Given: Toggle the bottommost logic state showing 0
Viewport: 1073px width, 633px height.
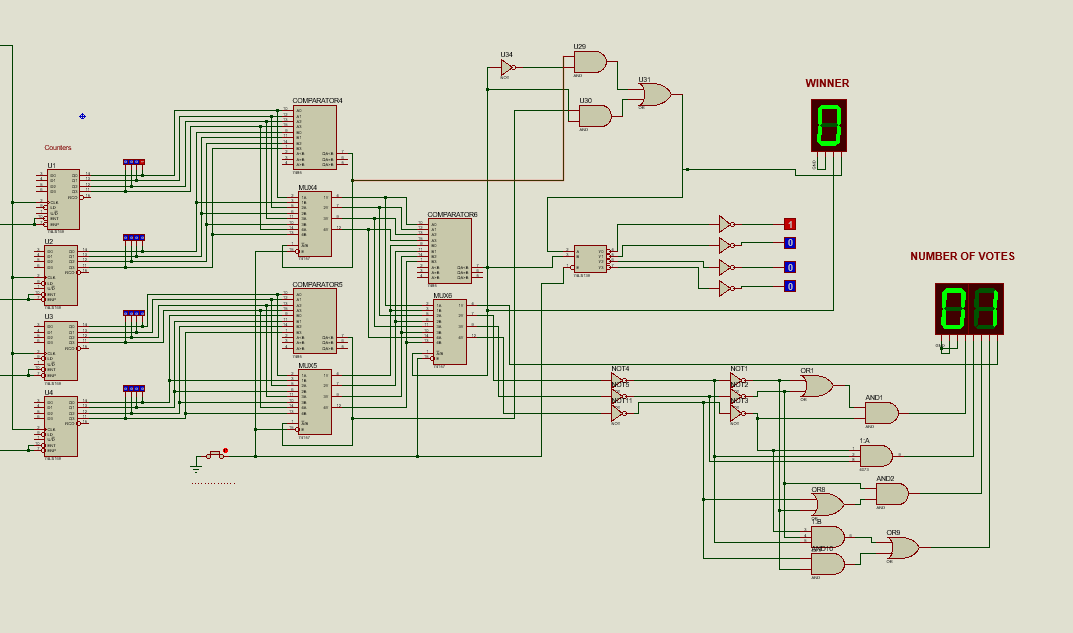Looking at the screenshot, I should click(x=789, y=286).
